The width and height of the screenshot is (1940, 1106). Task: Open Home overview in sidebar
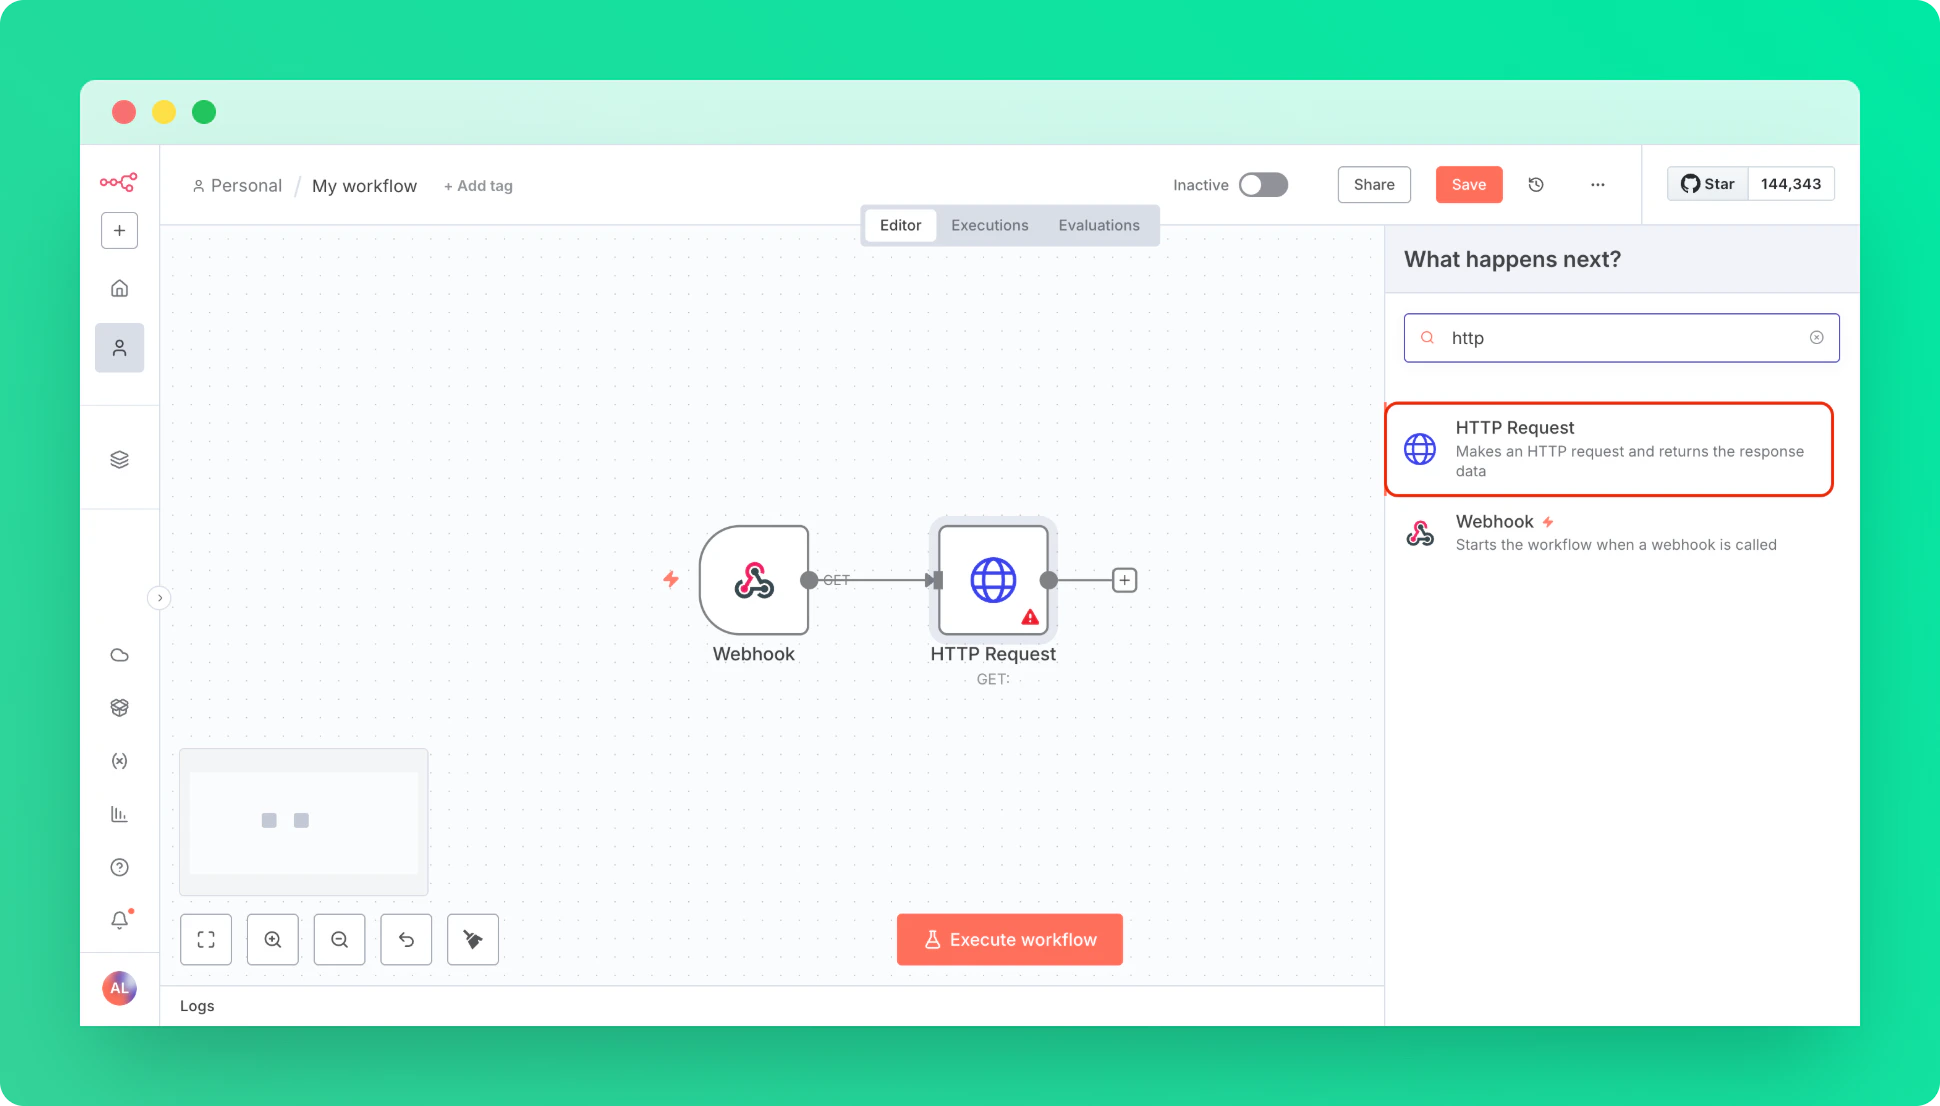point(119,289)
